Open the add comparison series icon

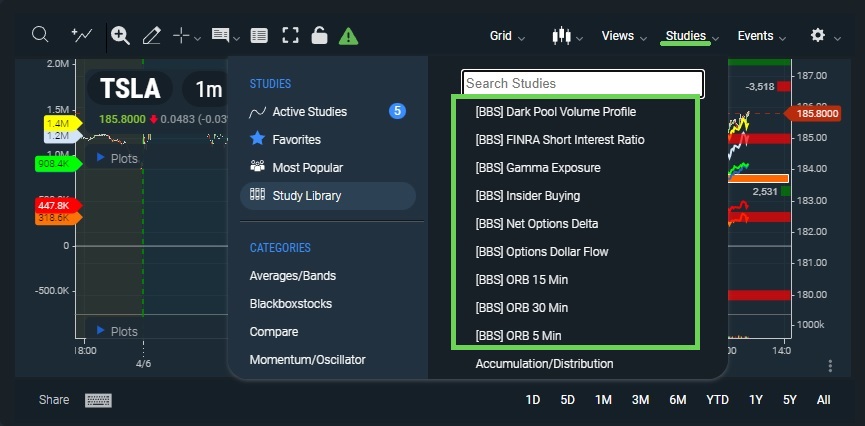(x=82, y=35)
